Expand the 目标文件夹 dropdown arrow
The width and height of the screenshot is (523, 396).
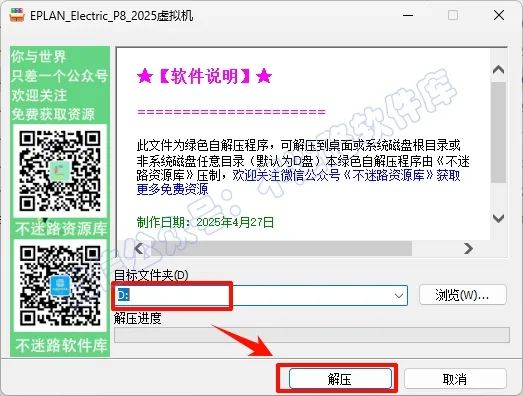pos(399,296)
